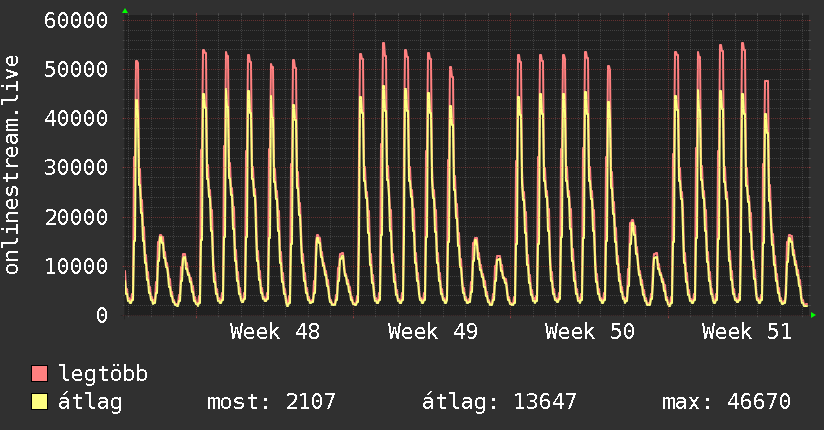Click the 60000 y-axis label
The image size is (824, 430).
(x=76, y=21)
